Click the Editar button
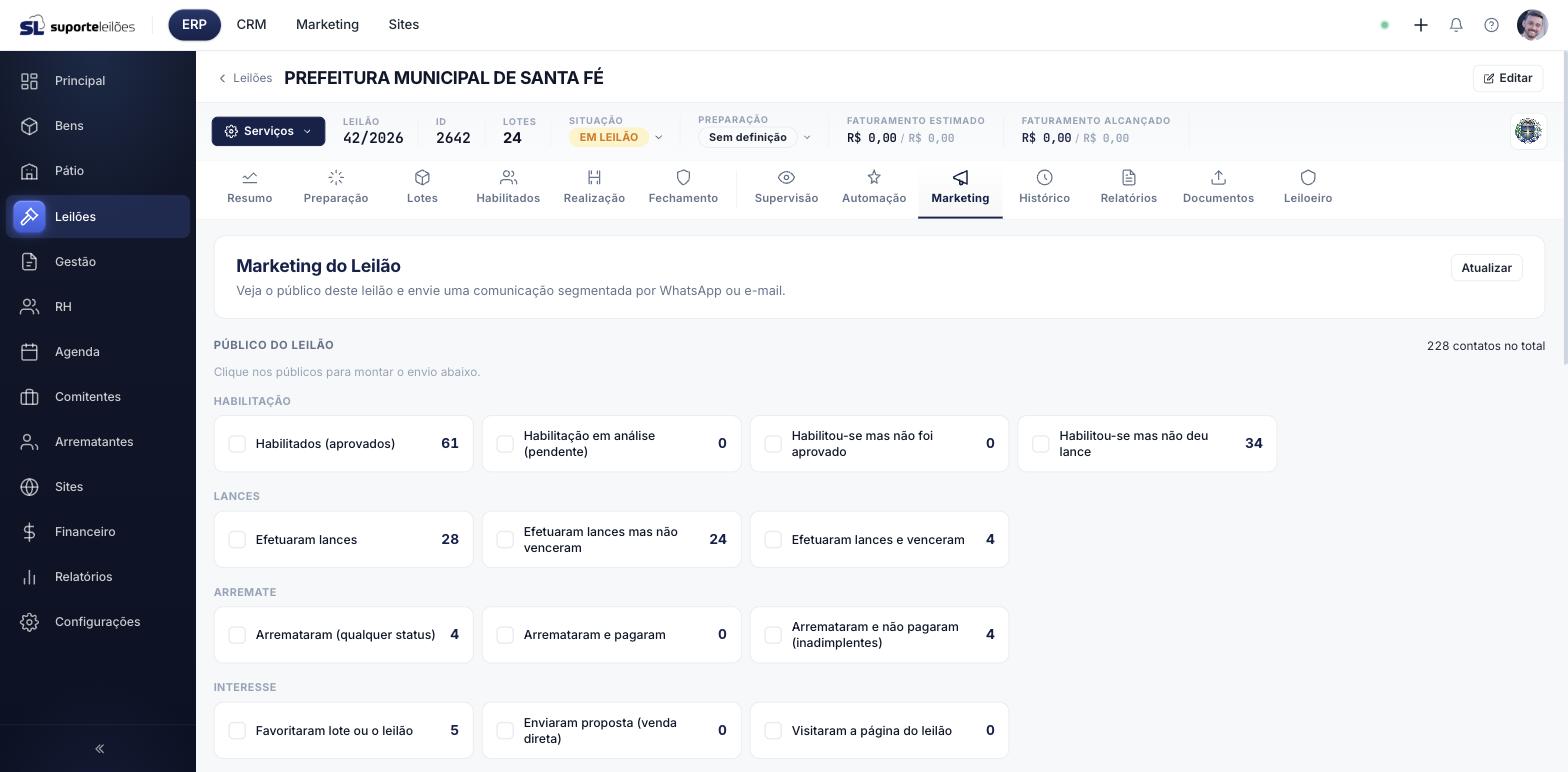 (1508, 78)
